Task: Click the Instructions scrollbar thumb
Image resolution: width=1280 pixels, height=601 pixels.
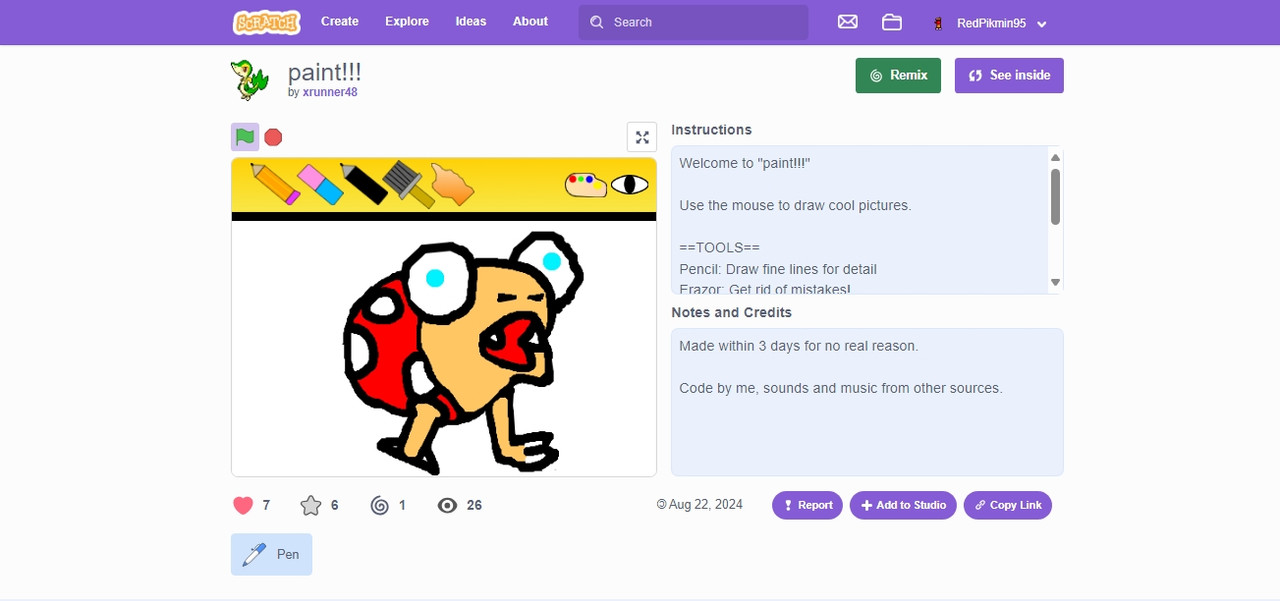Action: (x=1055, y=196)
